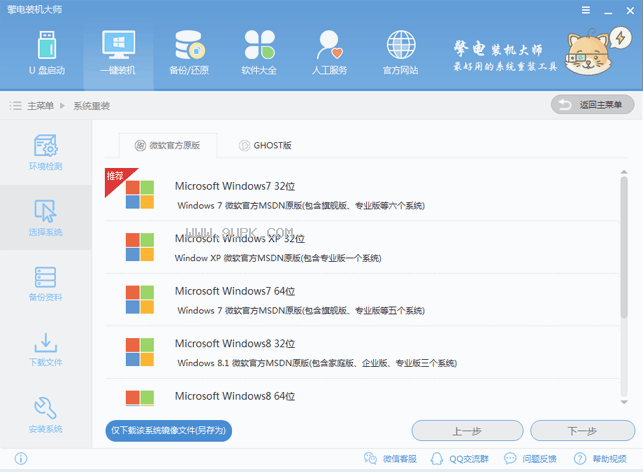The image size is (643, 472).
Task: Click Windows logo of Windows8 32位
Action: [140, 352]
